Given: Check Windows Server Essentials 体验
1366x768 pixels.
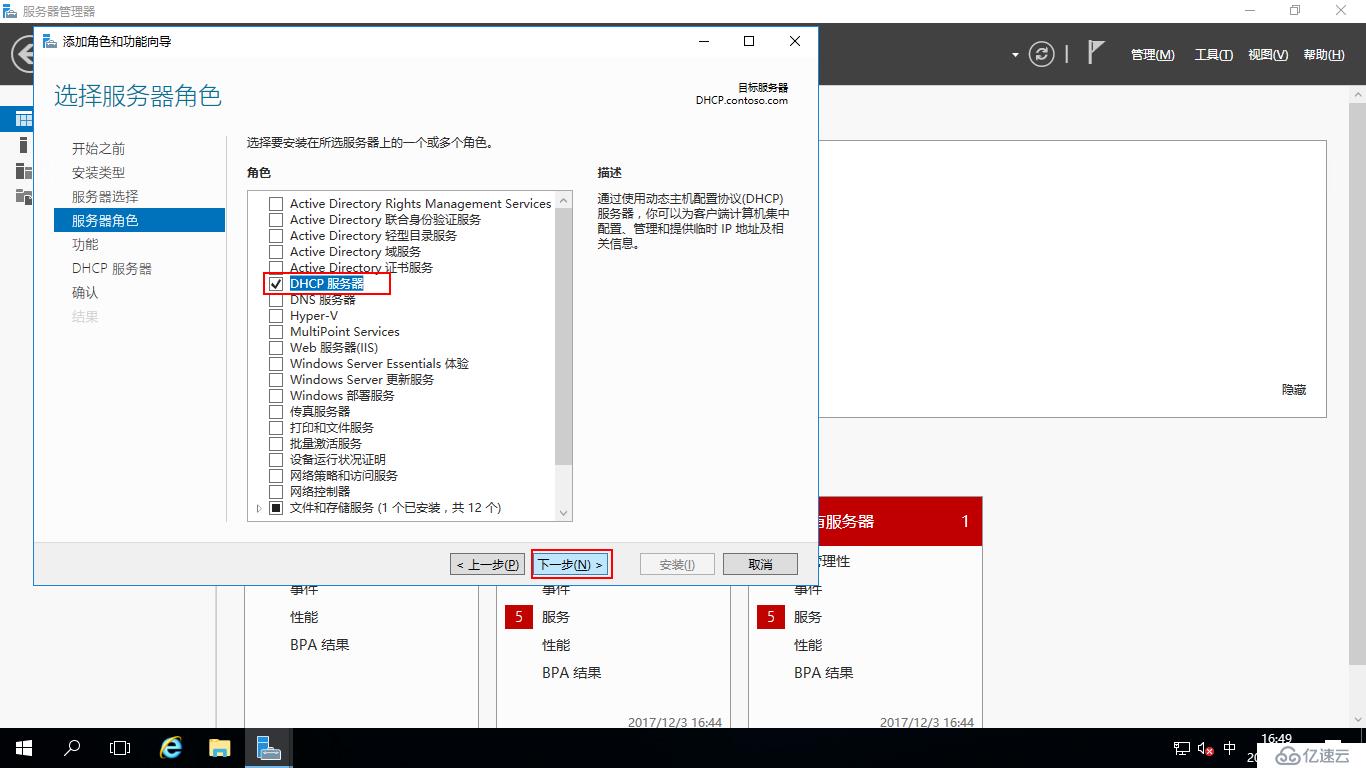Looking at the screenshot, I should 276,364.
